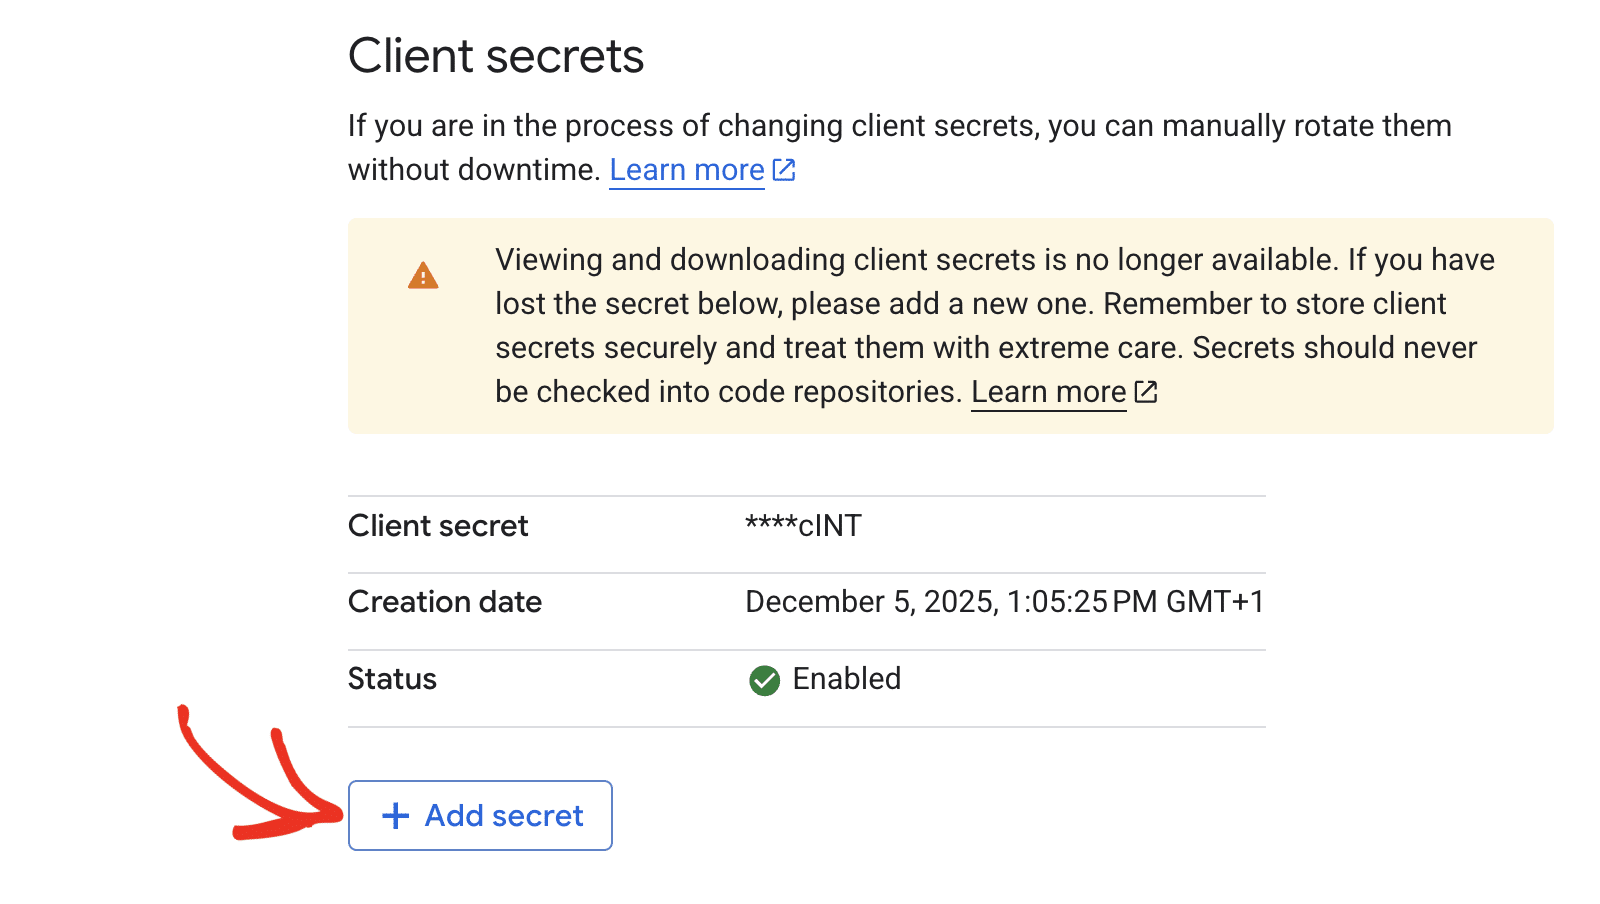The width and height of the screenshot is (1600, 904).
Task: Click 'If you are in the process' paragraph
Action: pyautogui.click(x=898, y=127)
